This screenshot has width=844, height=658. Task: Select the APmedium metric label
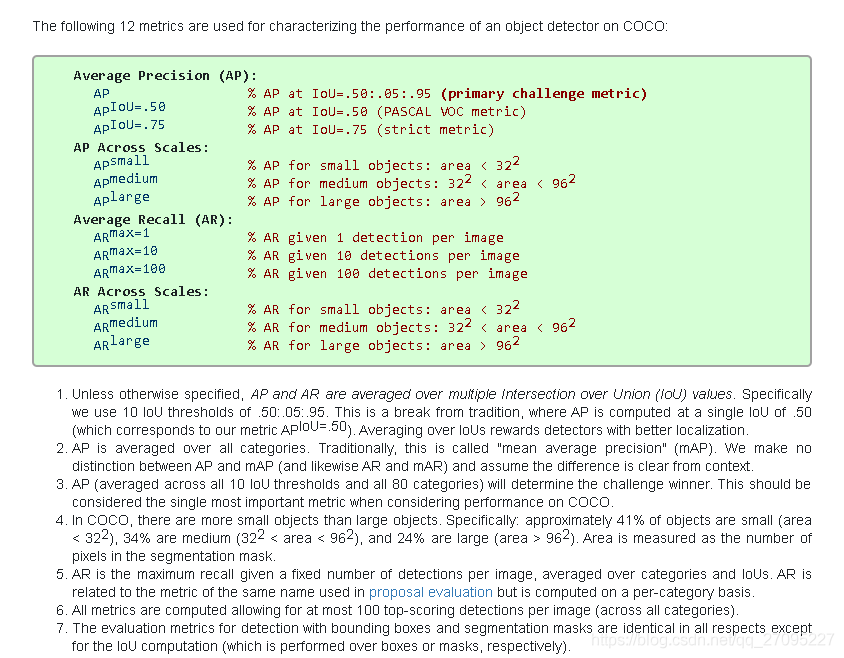125,181
